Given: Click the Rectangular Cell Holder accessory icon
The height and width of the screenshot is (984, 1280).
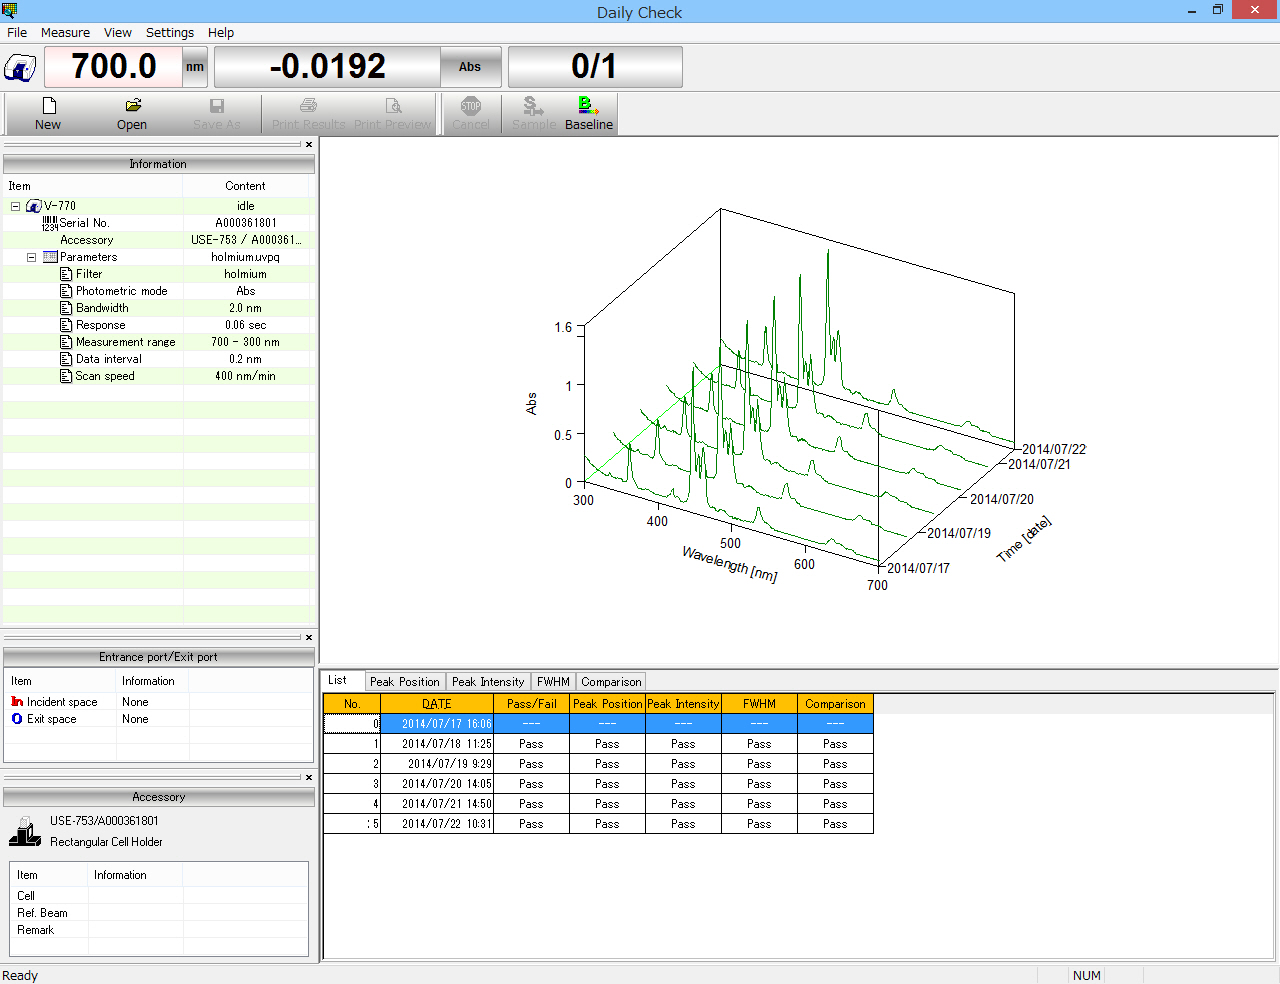Looking at the screenshot, I should tap(25, 831).
